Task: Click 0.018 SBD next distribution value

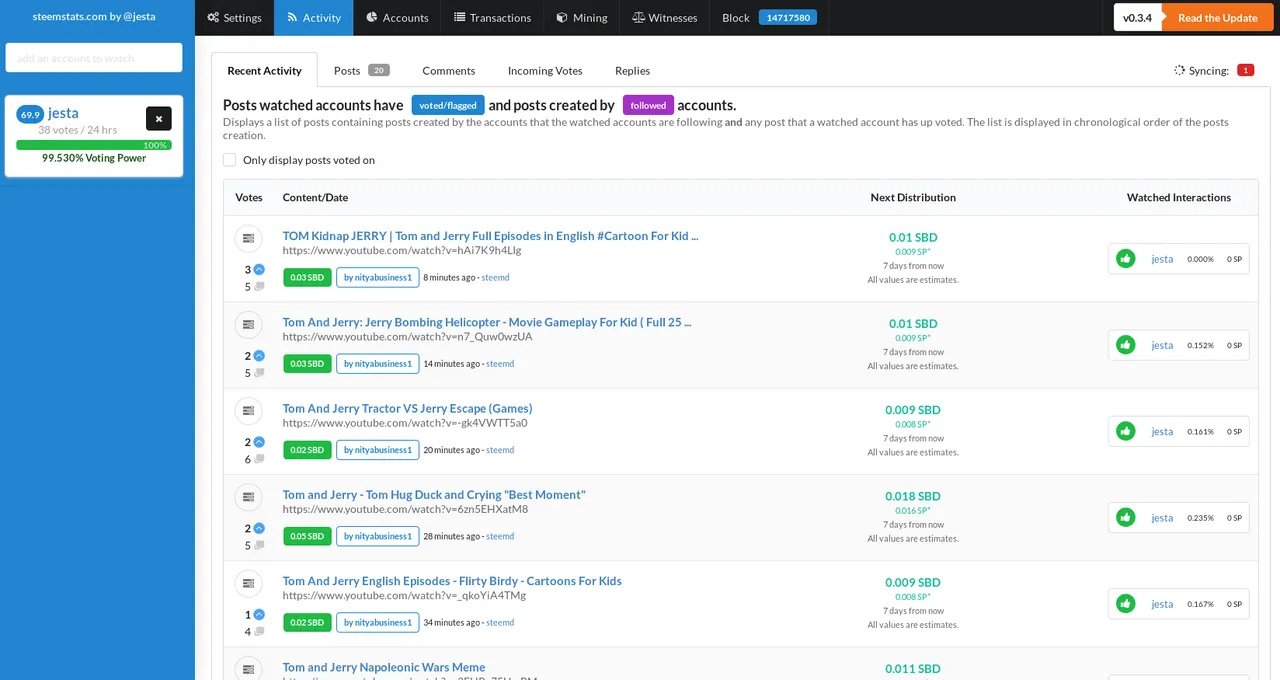Action: [x=913, y=496]
